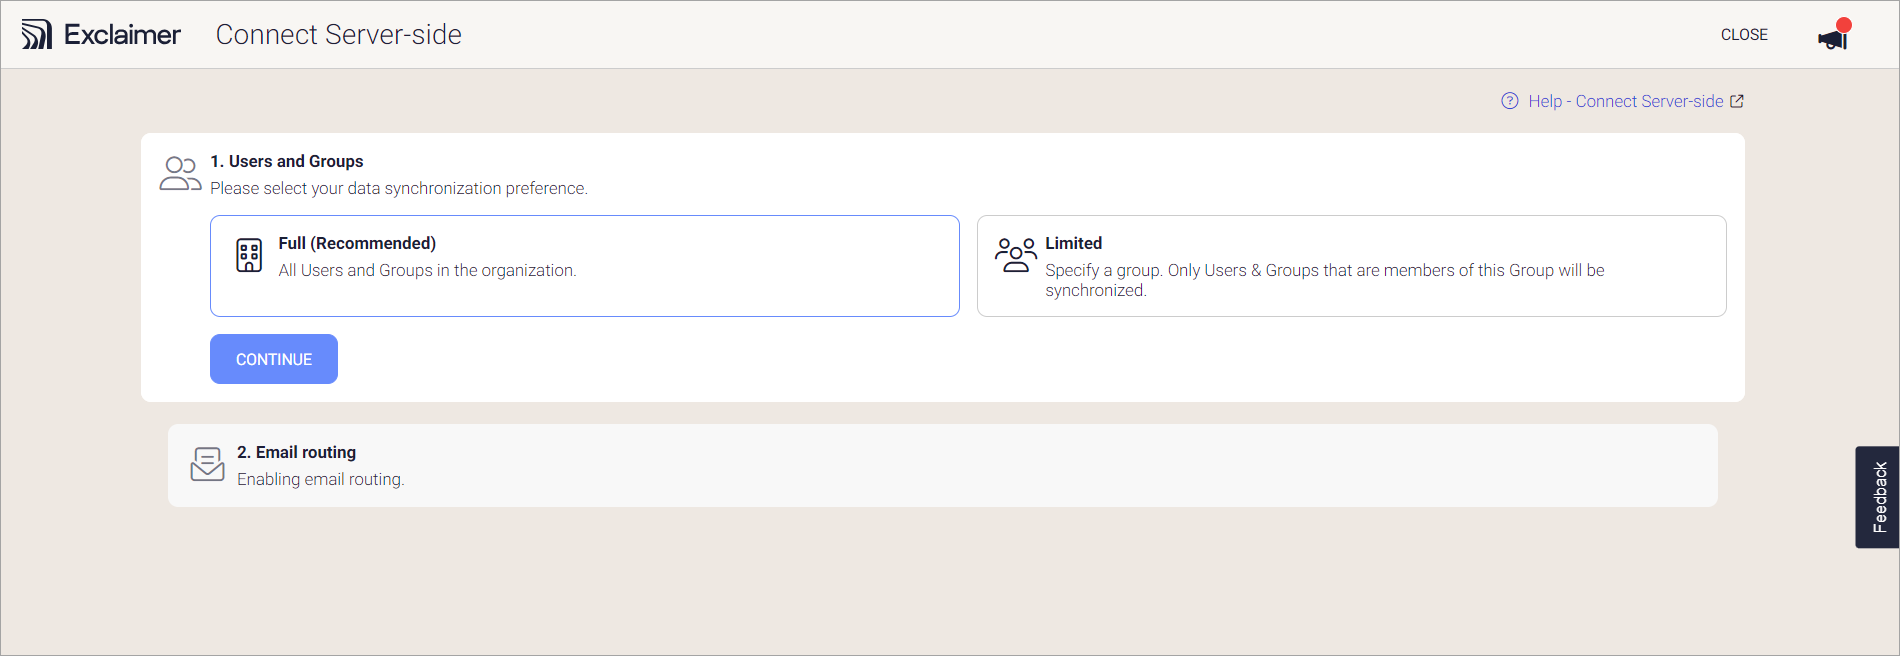
Task: Select the Limited synchronization option
Action: click(1351, 266)
